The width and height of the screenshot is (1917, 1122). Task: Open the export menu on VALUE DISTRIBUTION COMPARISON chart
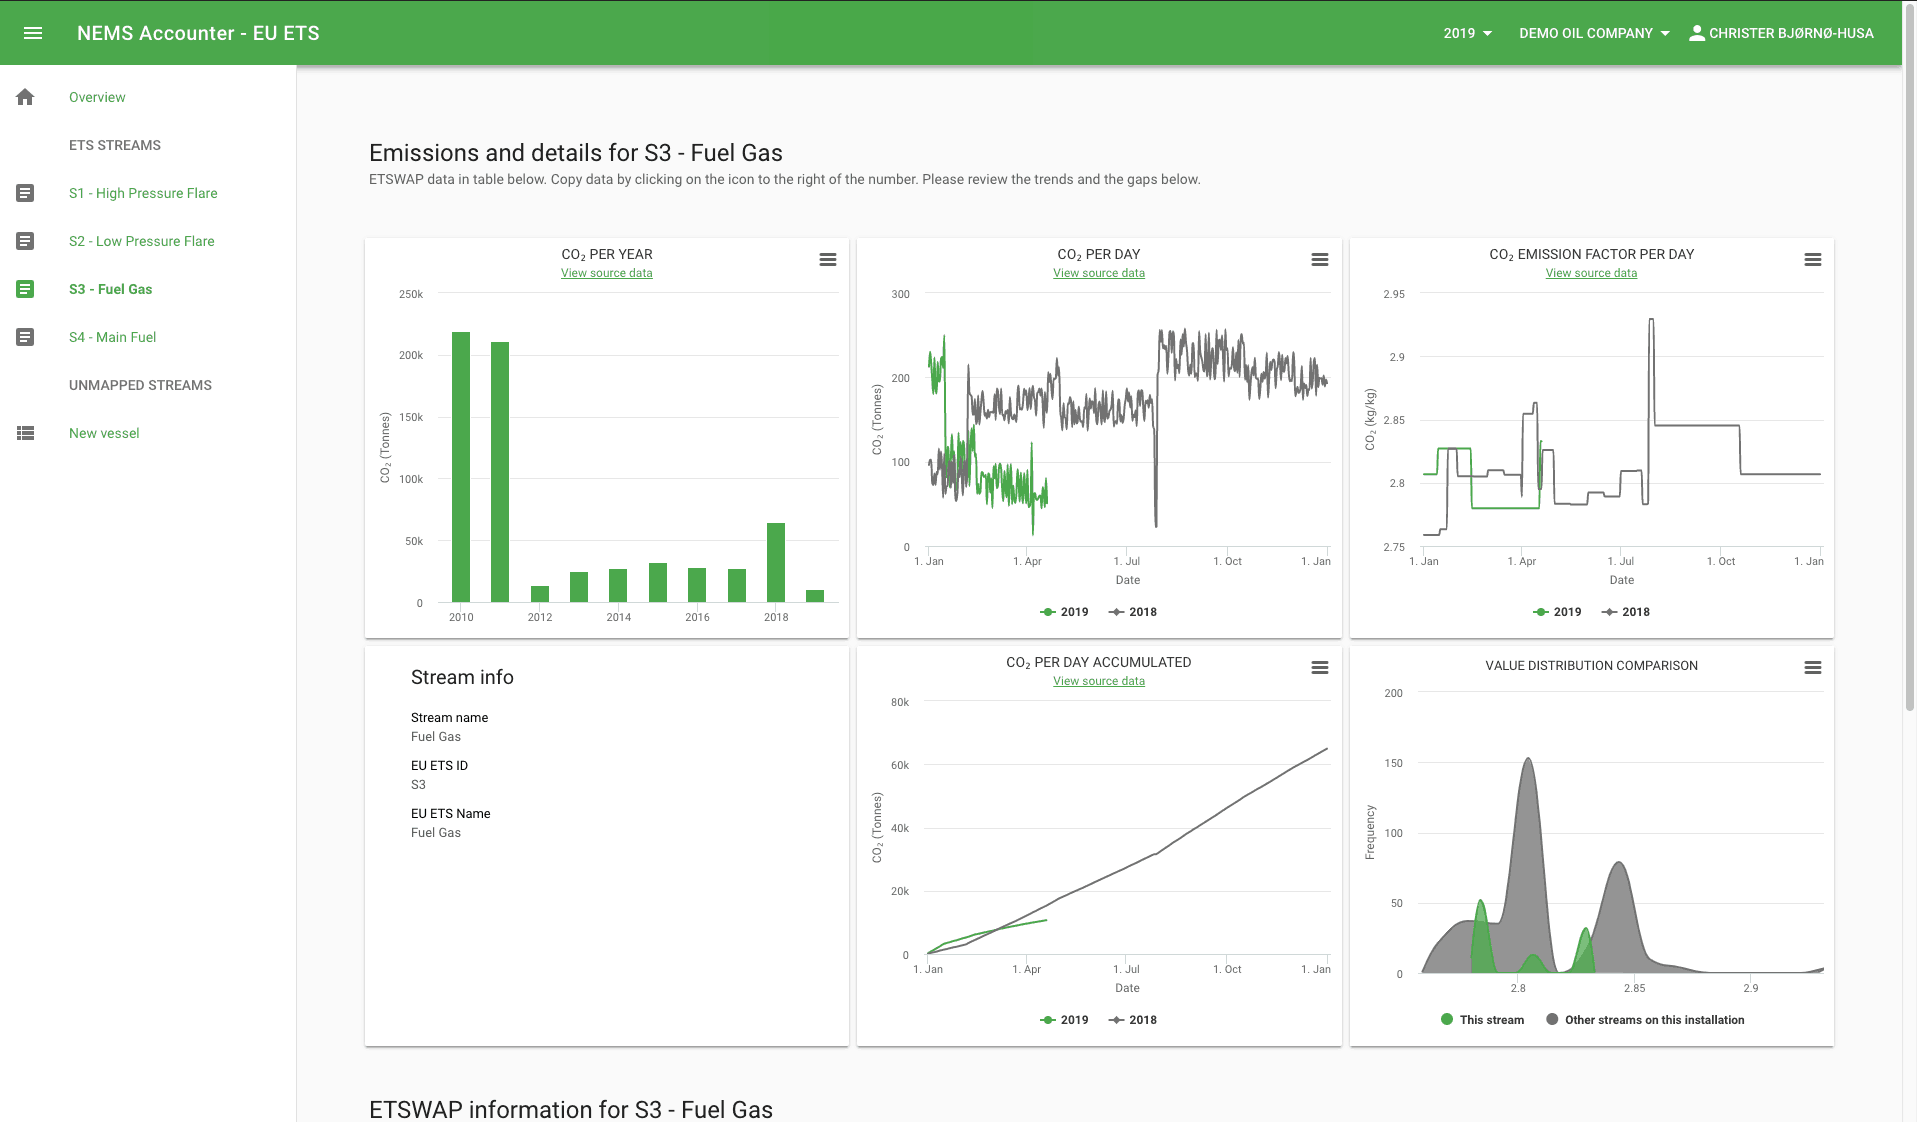click(1812, 665)
